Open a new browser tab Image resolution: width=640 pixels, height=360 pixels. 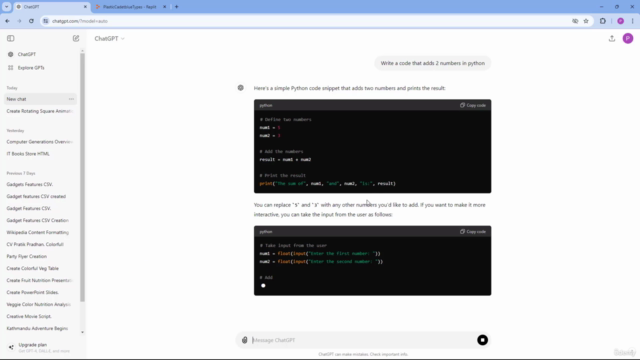tap(176, 7)
